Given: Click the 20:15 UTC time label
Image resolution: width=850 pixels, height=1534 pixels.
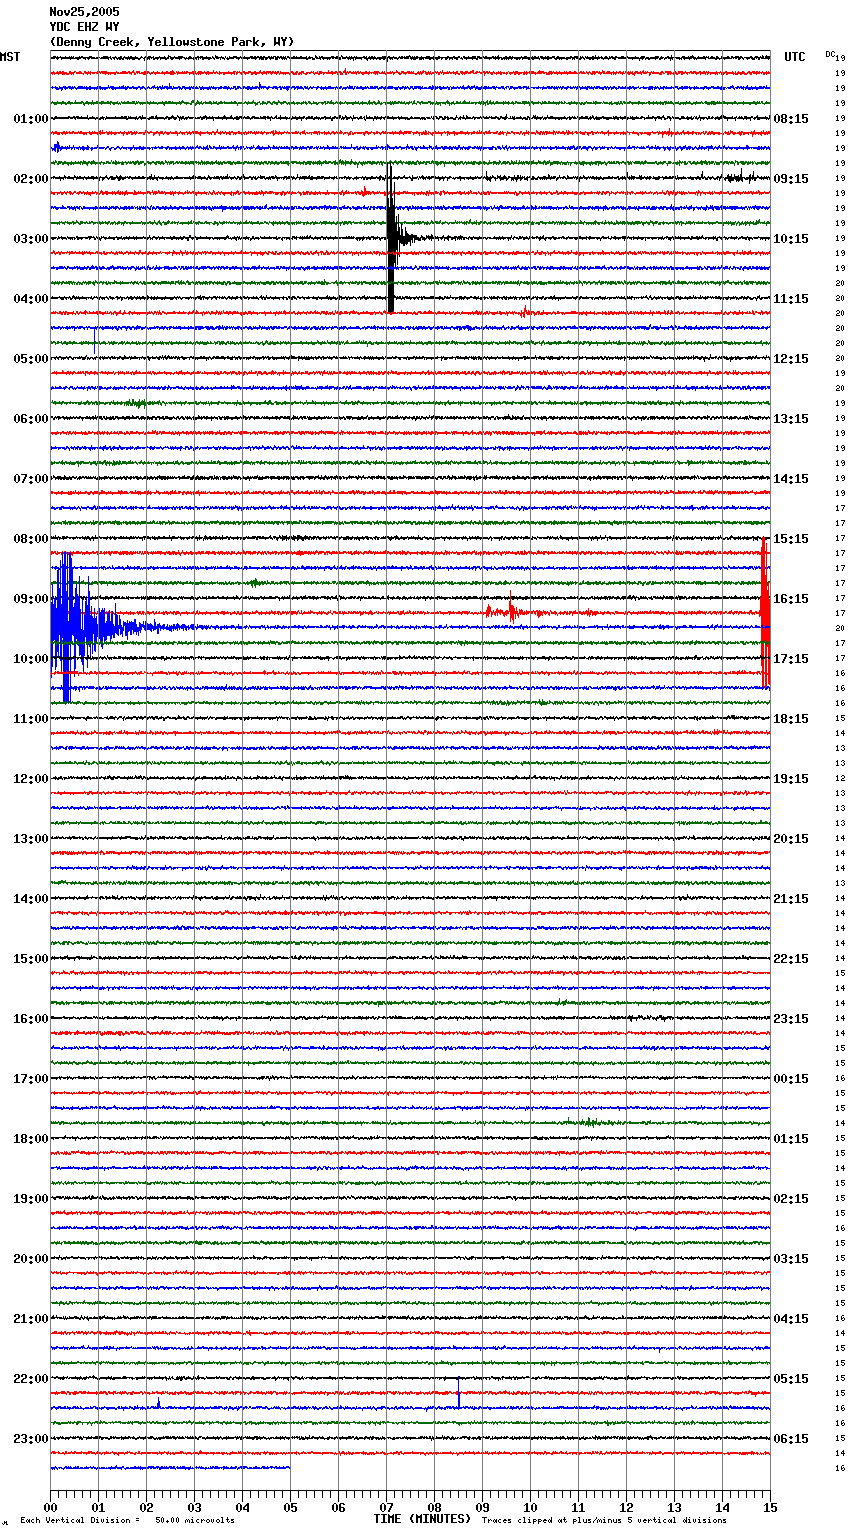Looking at the screenshot, I should [x=791, y=839].
